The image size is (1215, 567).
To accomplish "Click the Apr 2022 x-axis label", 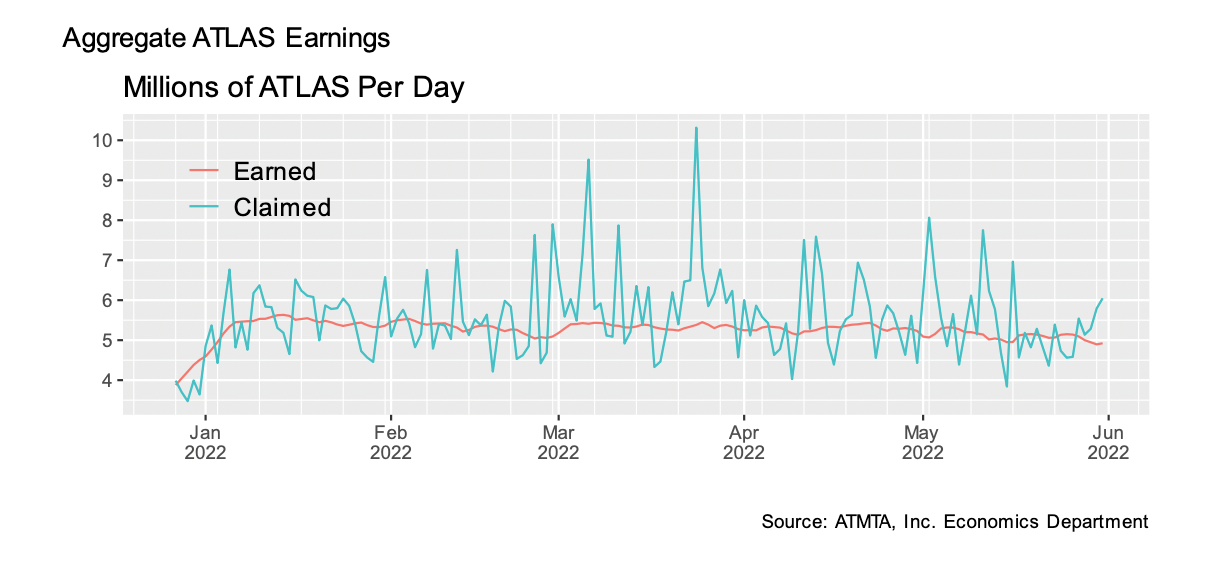I will pos(744,442).
